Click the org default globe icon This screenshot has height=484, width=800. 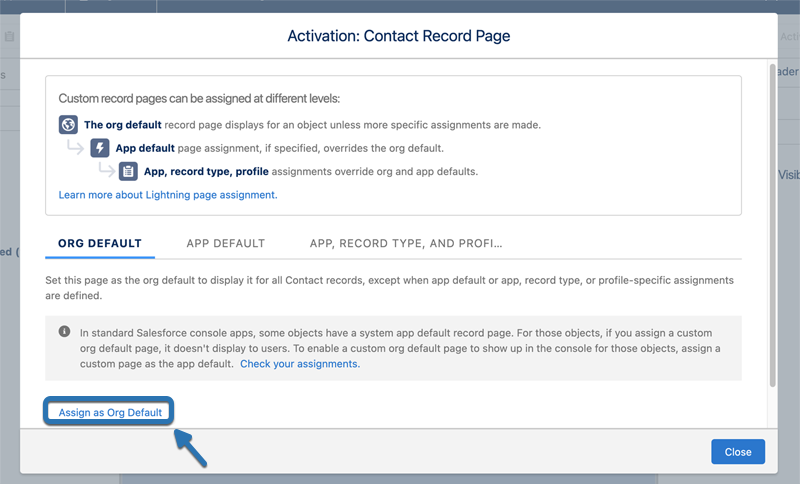pos(68,125)
